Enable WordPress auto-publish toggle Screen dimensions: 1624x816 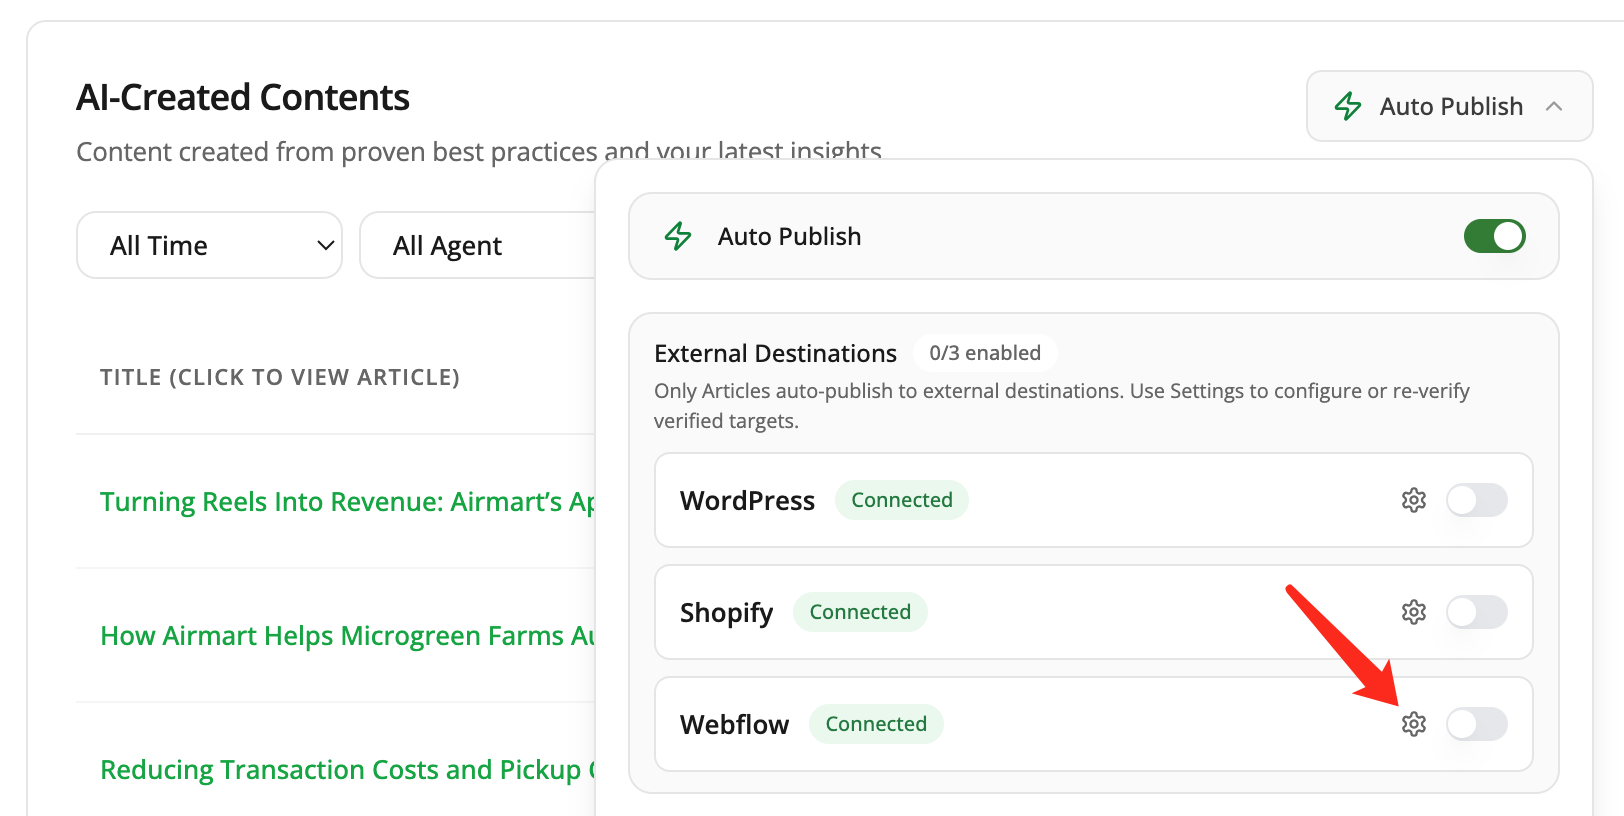[1477, 500]
